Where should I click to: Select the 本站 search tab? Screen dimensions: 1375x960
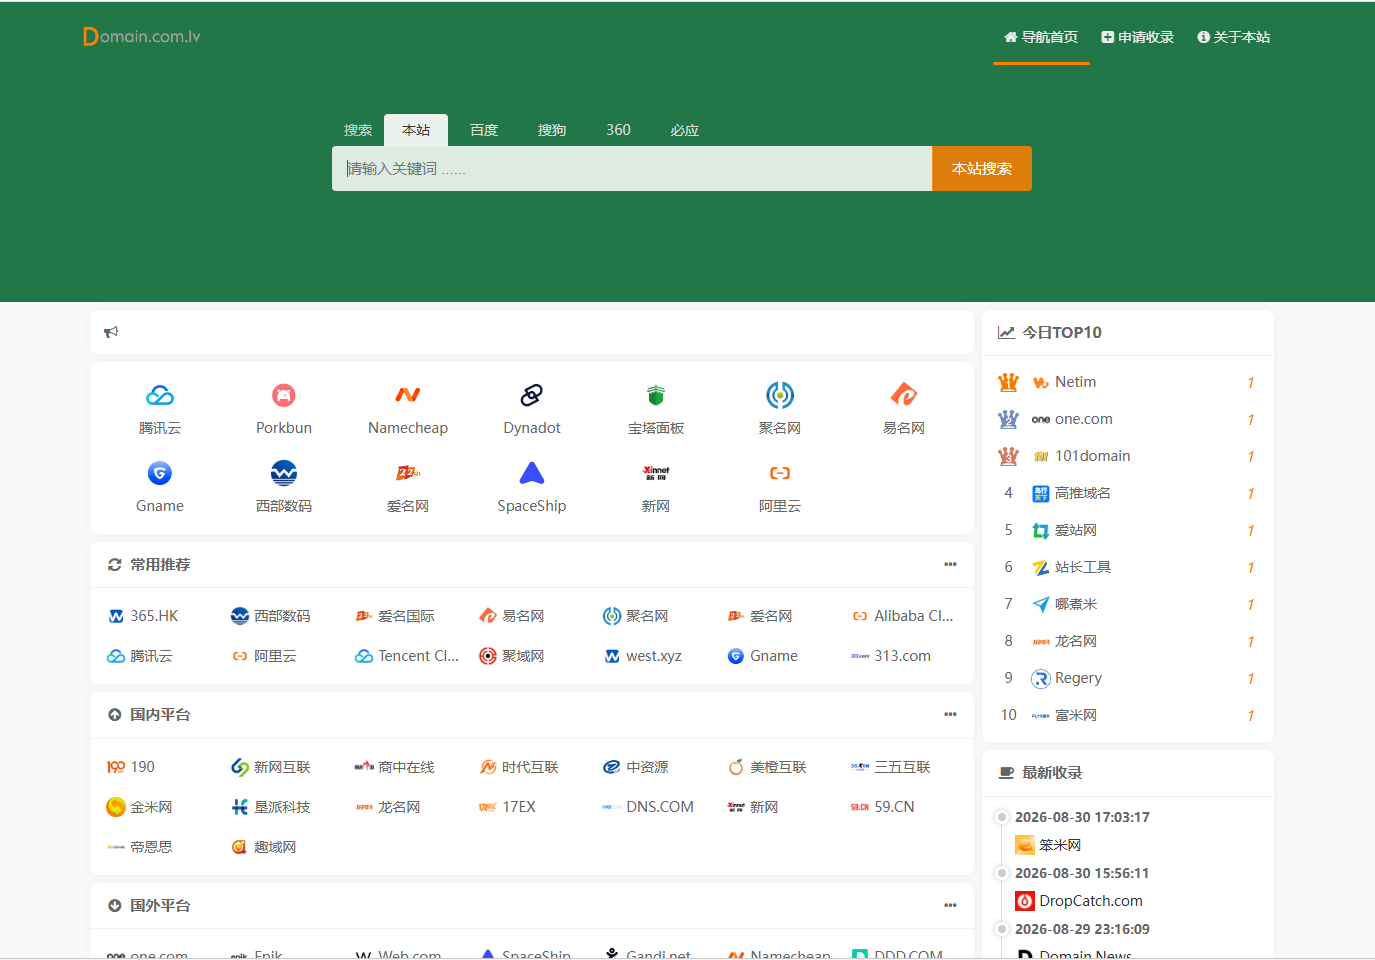click(416, 130)
